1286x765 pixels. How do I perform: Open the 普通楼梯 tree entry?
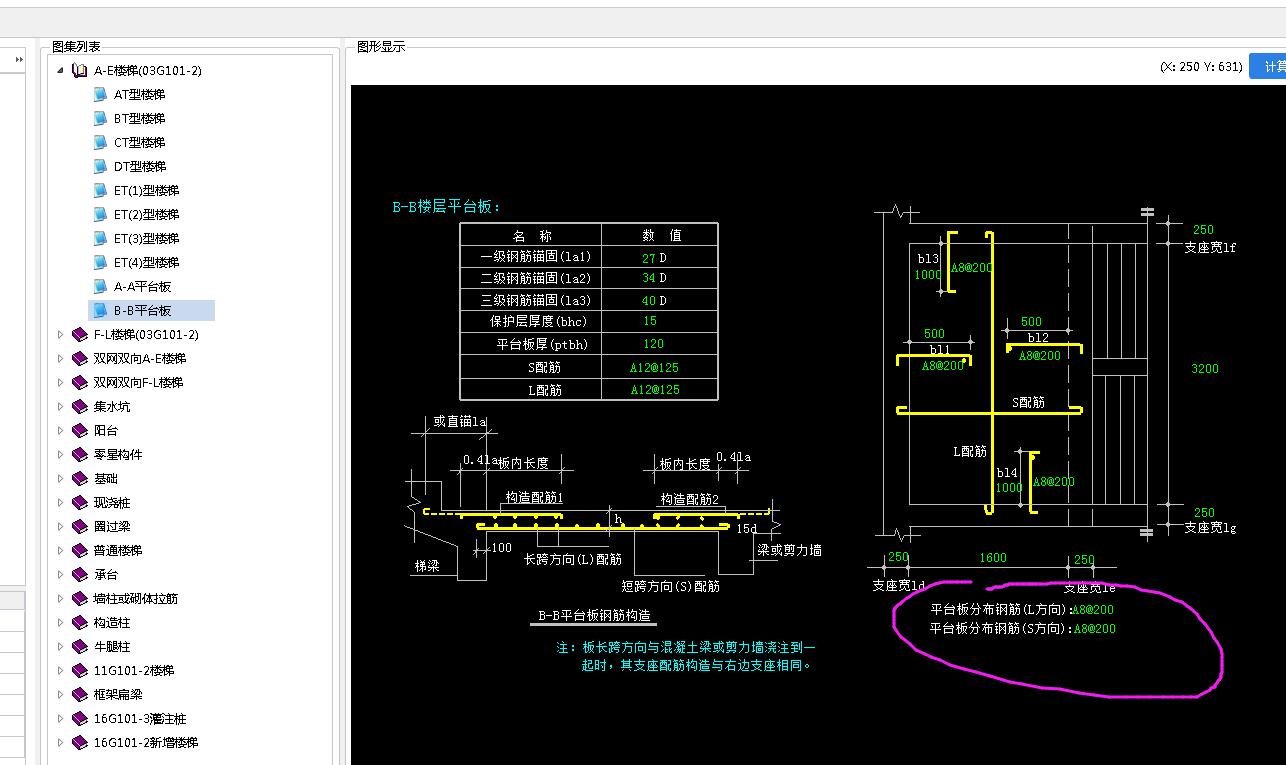[117, 551]
